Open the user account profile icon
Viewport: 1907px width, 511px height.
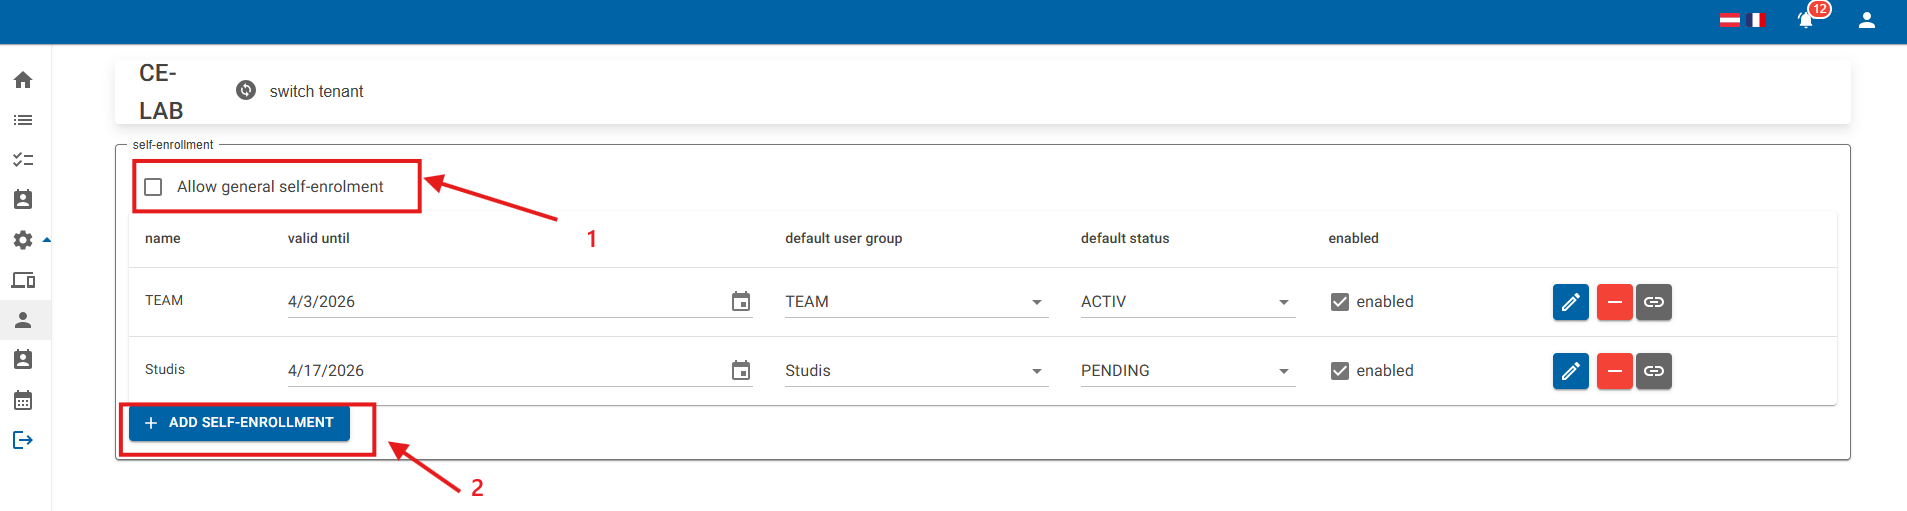coord(1866,20)
